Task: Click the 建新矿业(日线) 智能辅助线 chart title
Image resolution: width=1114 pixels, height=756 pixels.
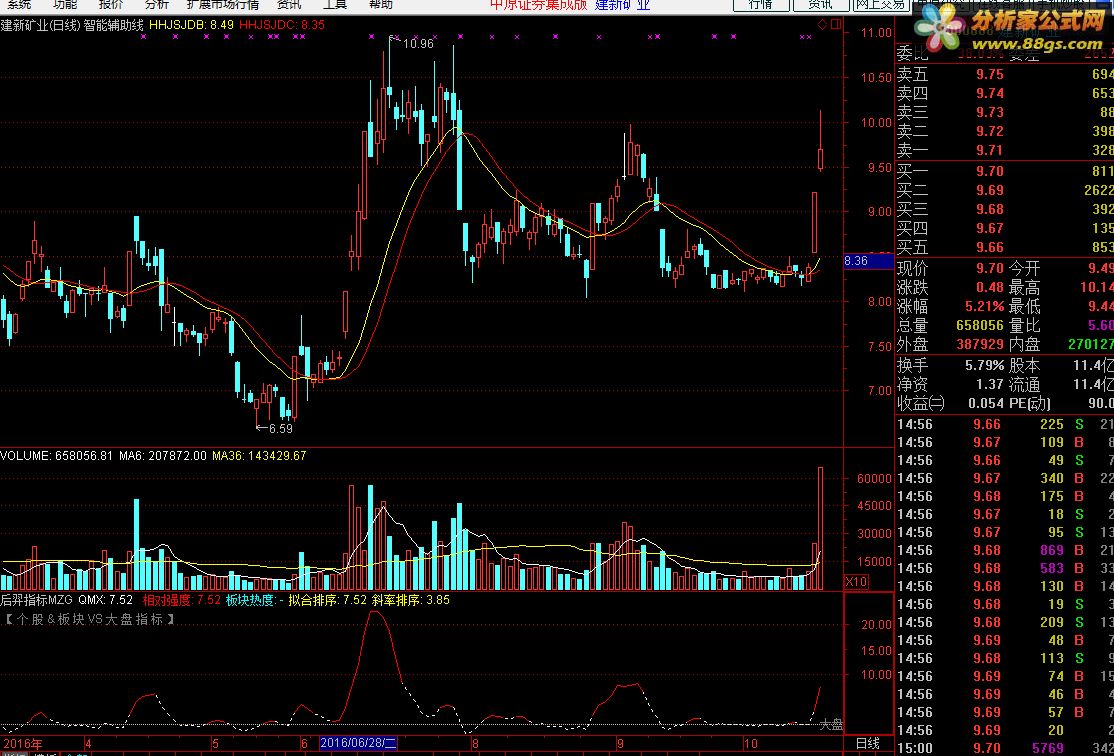Action: (x=72, y=25)
